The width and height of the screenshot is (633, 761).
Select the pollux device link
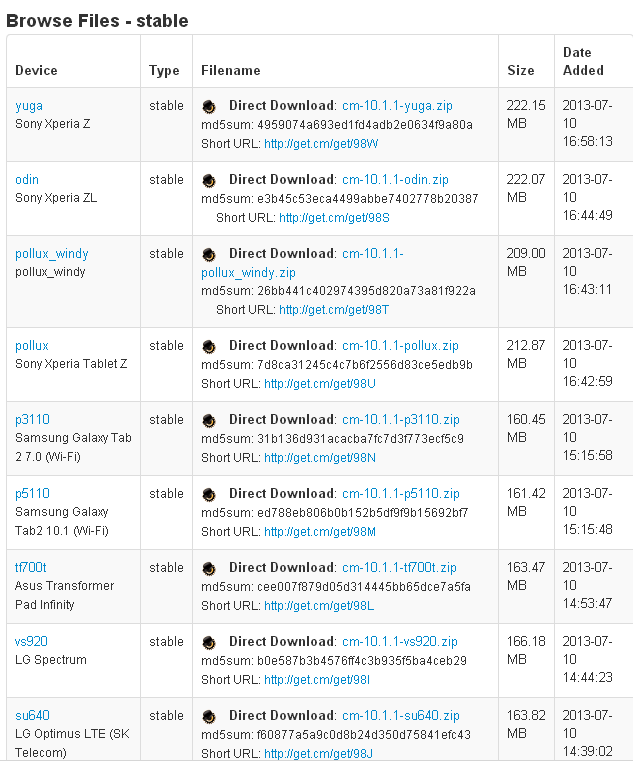click(x=32, y=346)
